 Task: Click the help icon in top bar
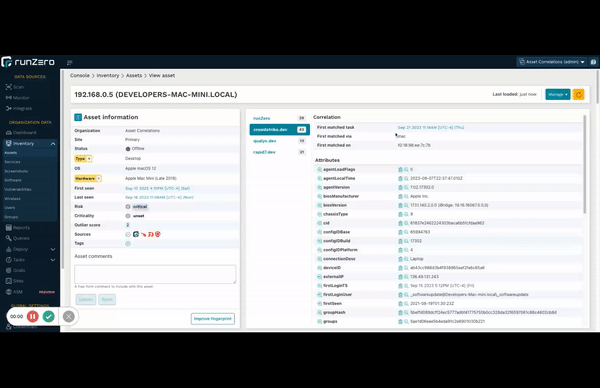point(593,62)
